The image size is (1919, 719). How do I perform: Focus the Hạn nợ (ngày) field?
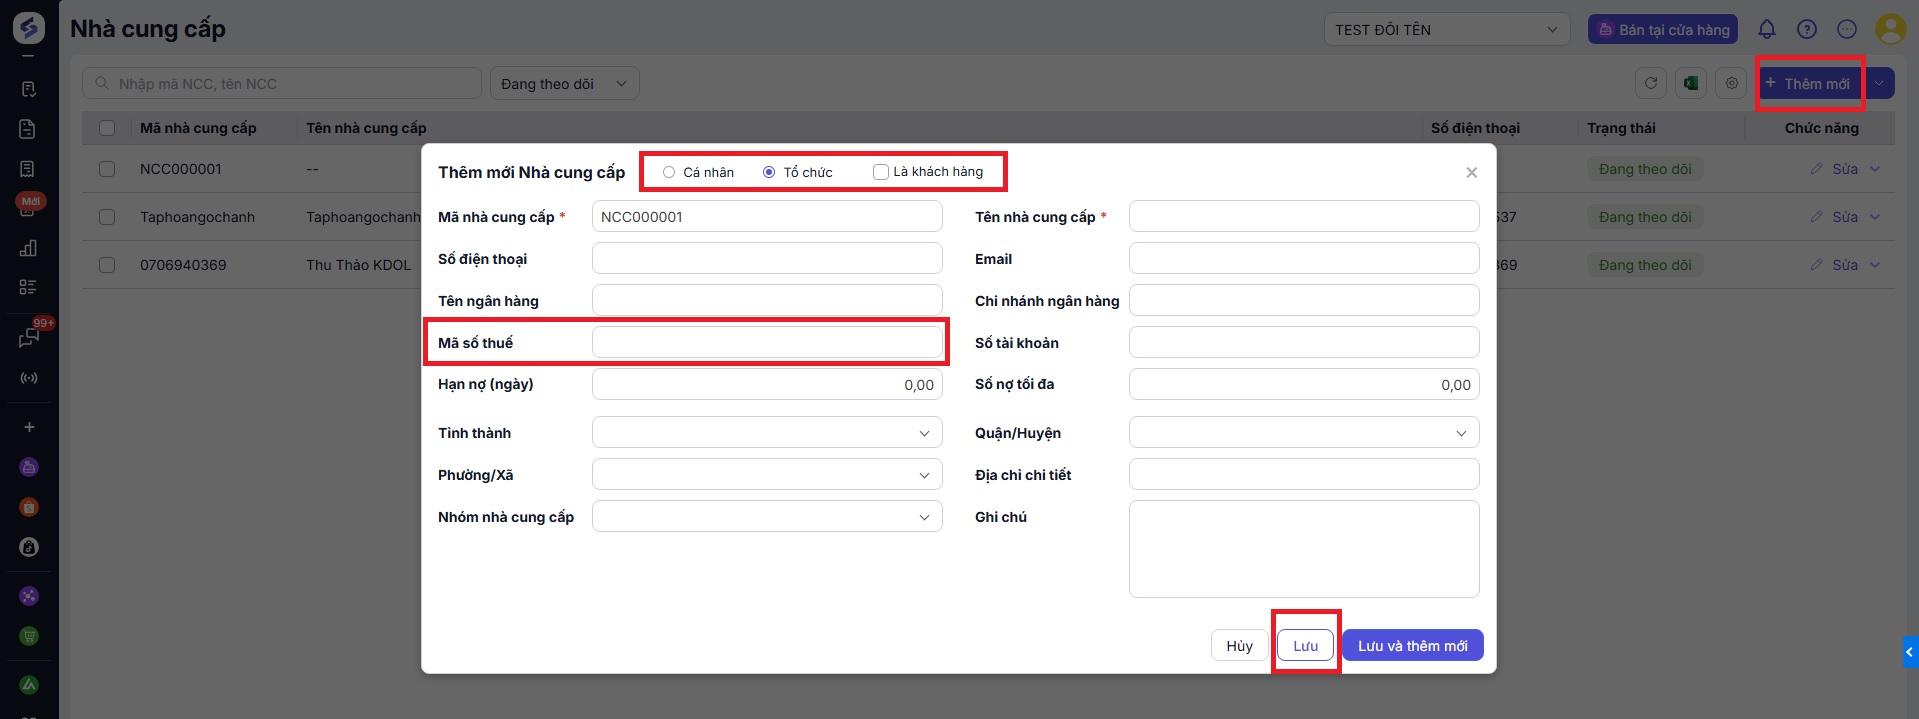[767, 384]
